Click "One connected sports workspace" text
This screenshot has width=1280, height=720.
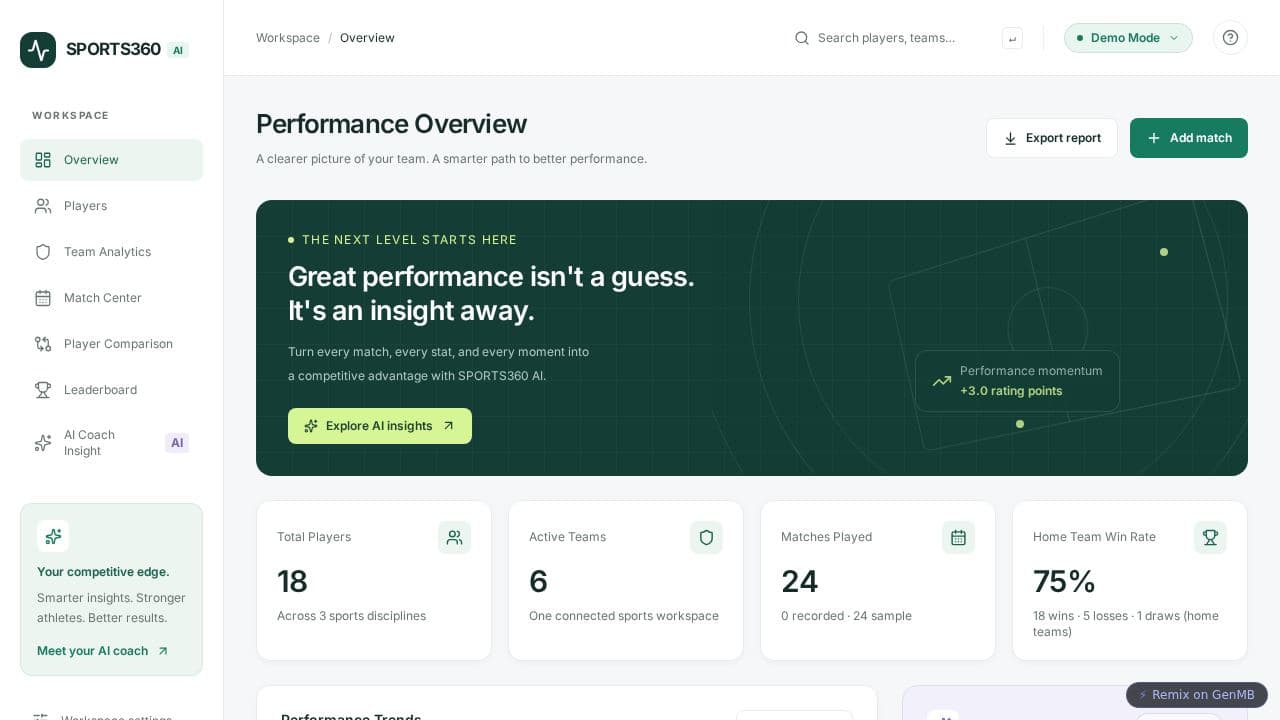624,616
